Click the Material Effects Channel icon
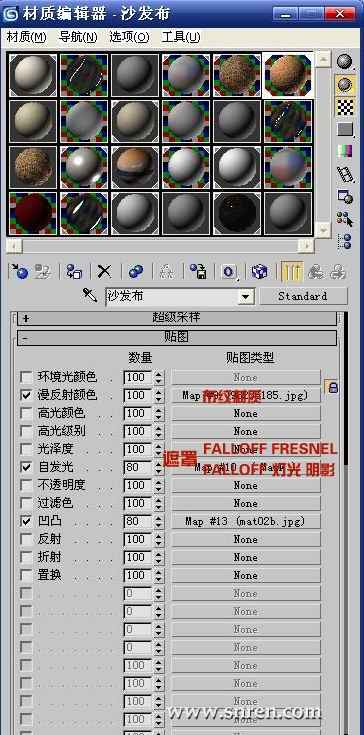This screenshot has height=735, width=364. [x=229, y=271]
